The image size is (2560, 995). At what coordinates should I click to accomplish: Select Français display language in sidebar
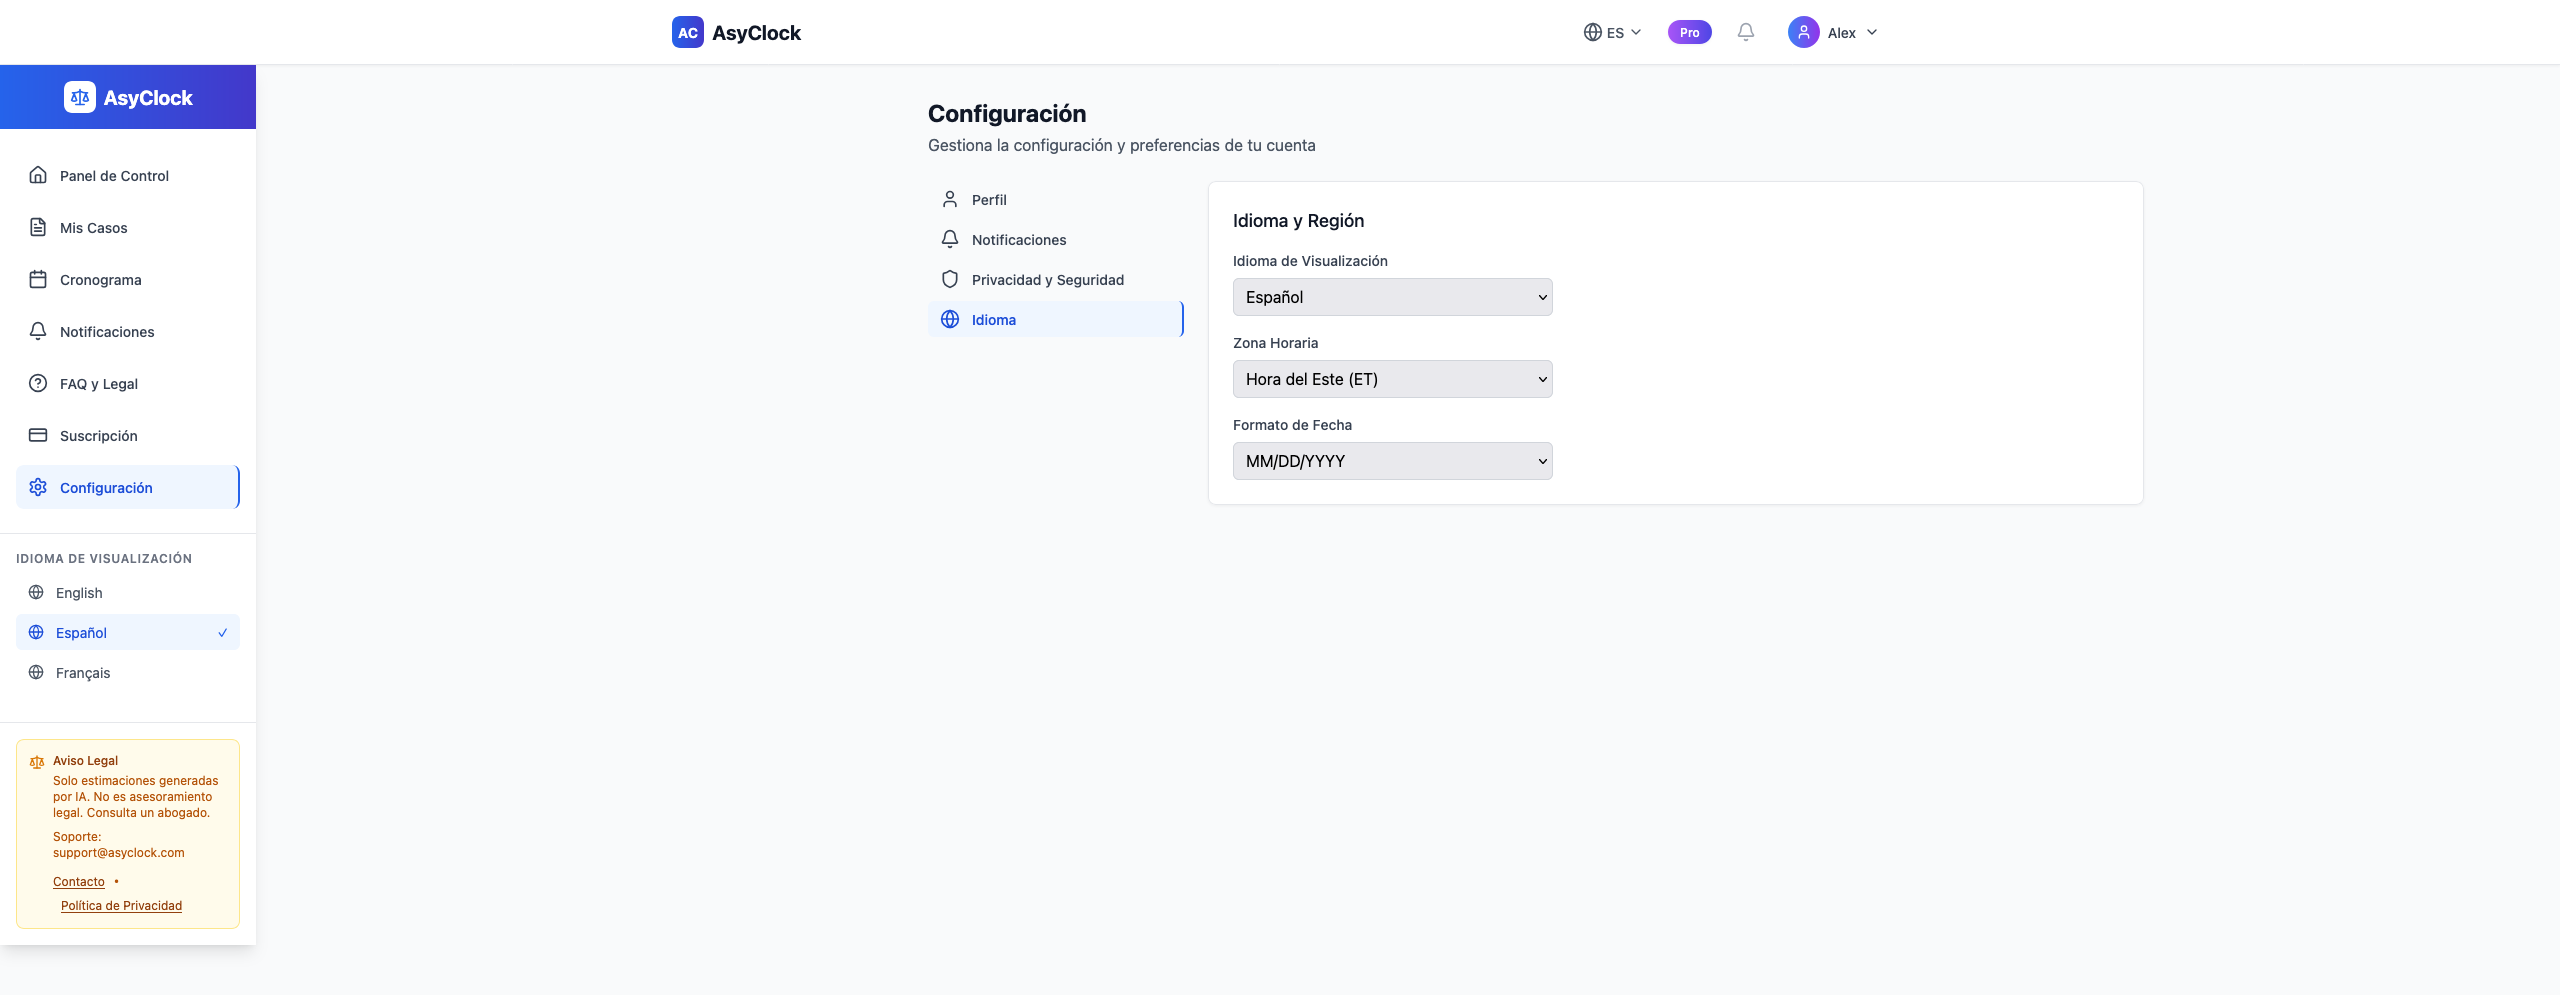(x=83, y=672)
